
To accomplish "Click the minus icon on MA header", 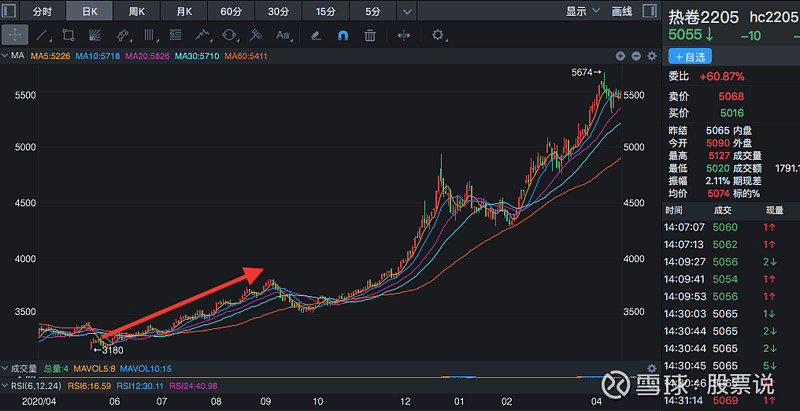I will click(x=636, y=56).
